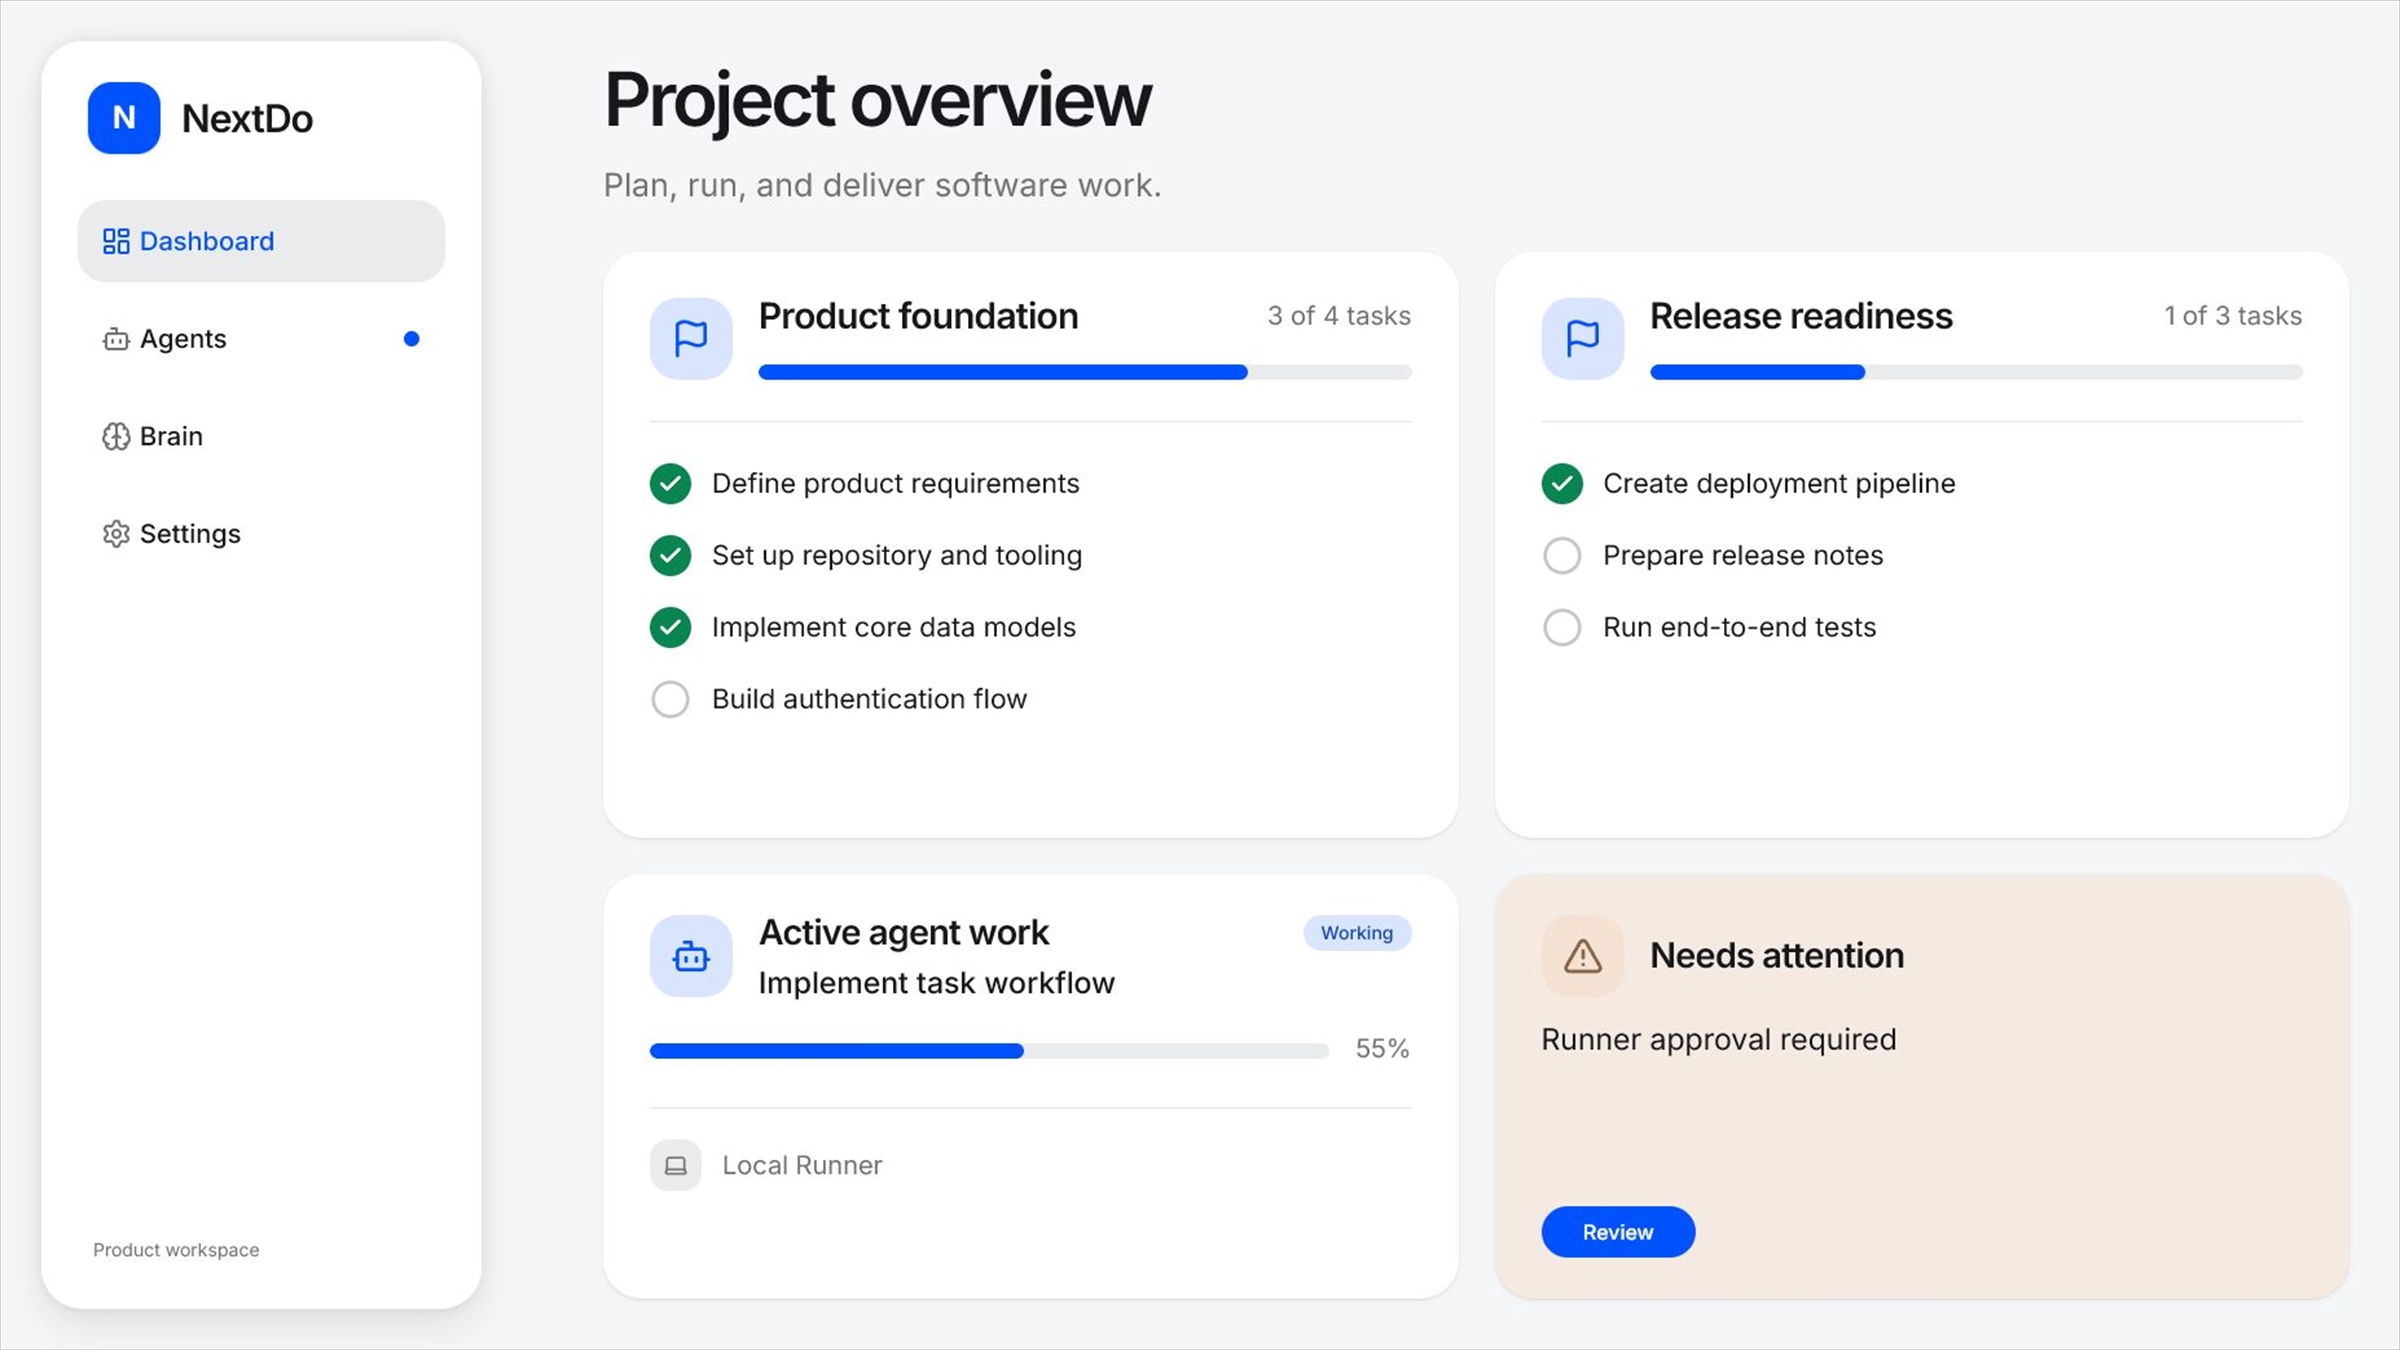Click the Product foundation progress bar

pos(1085,372)
